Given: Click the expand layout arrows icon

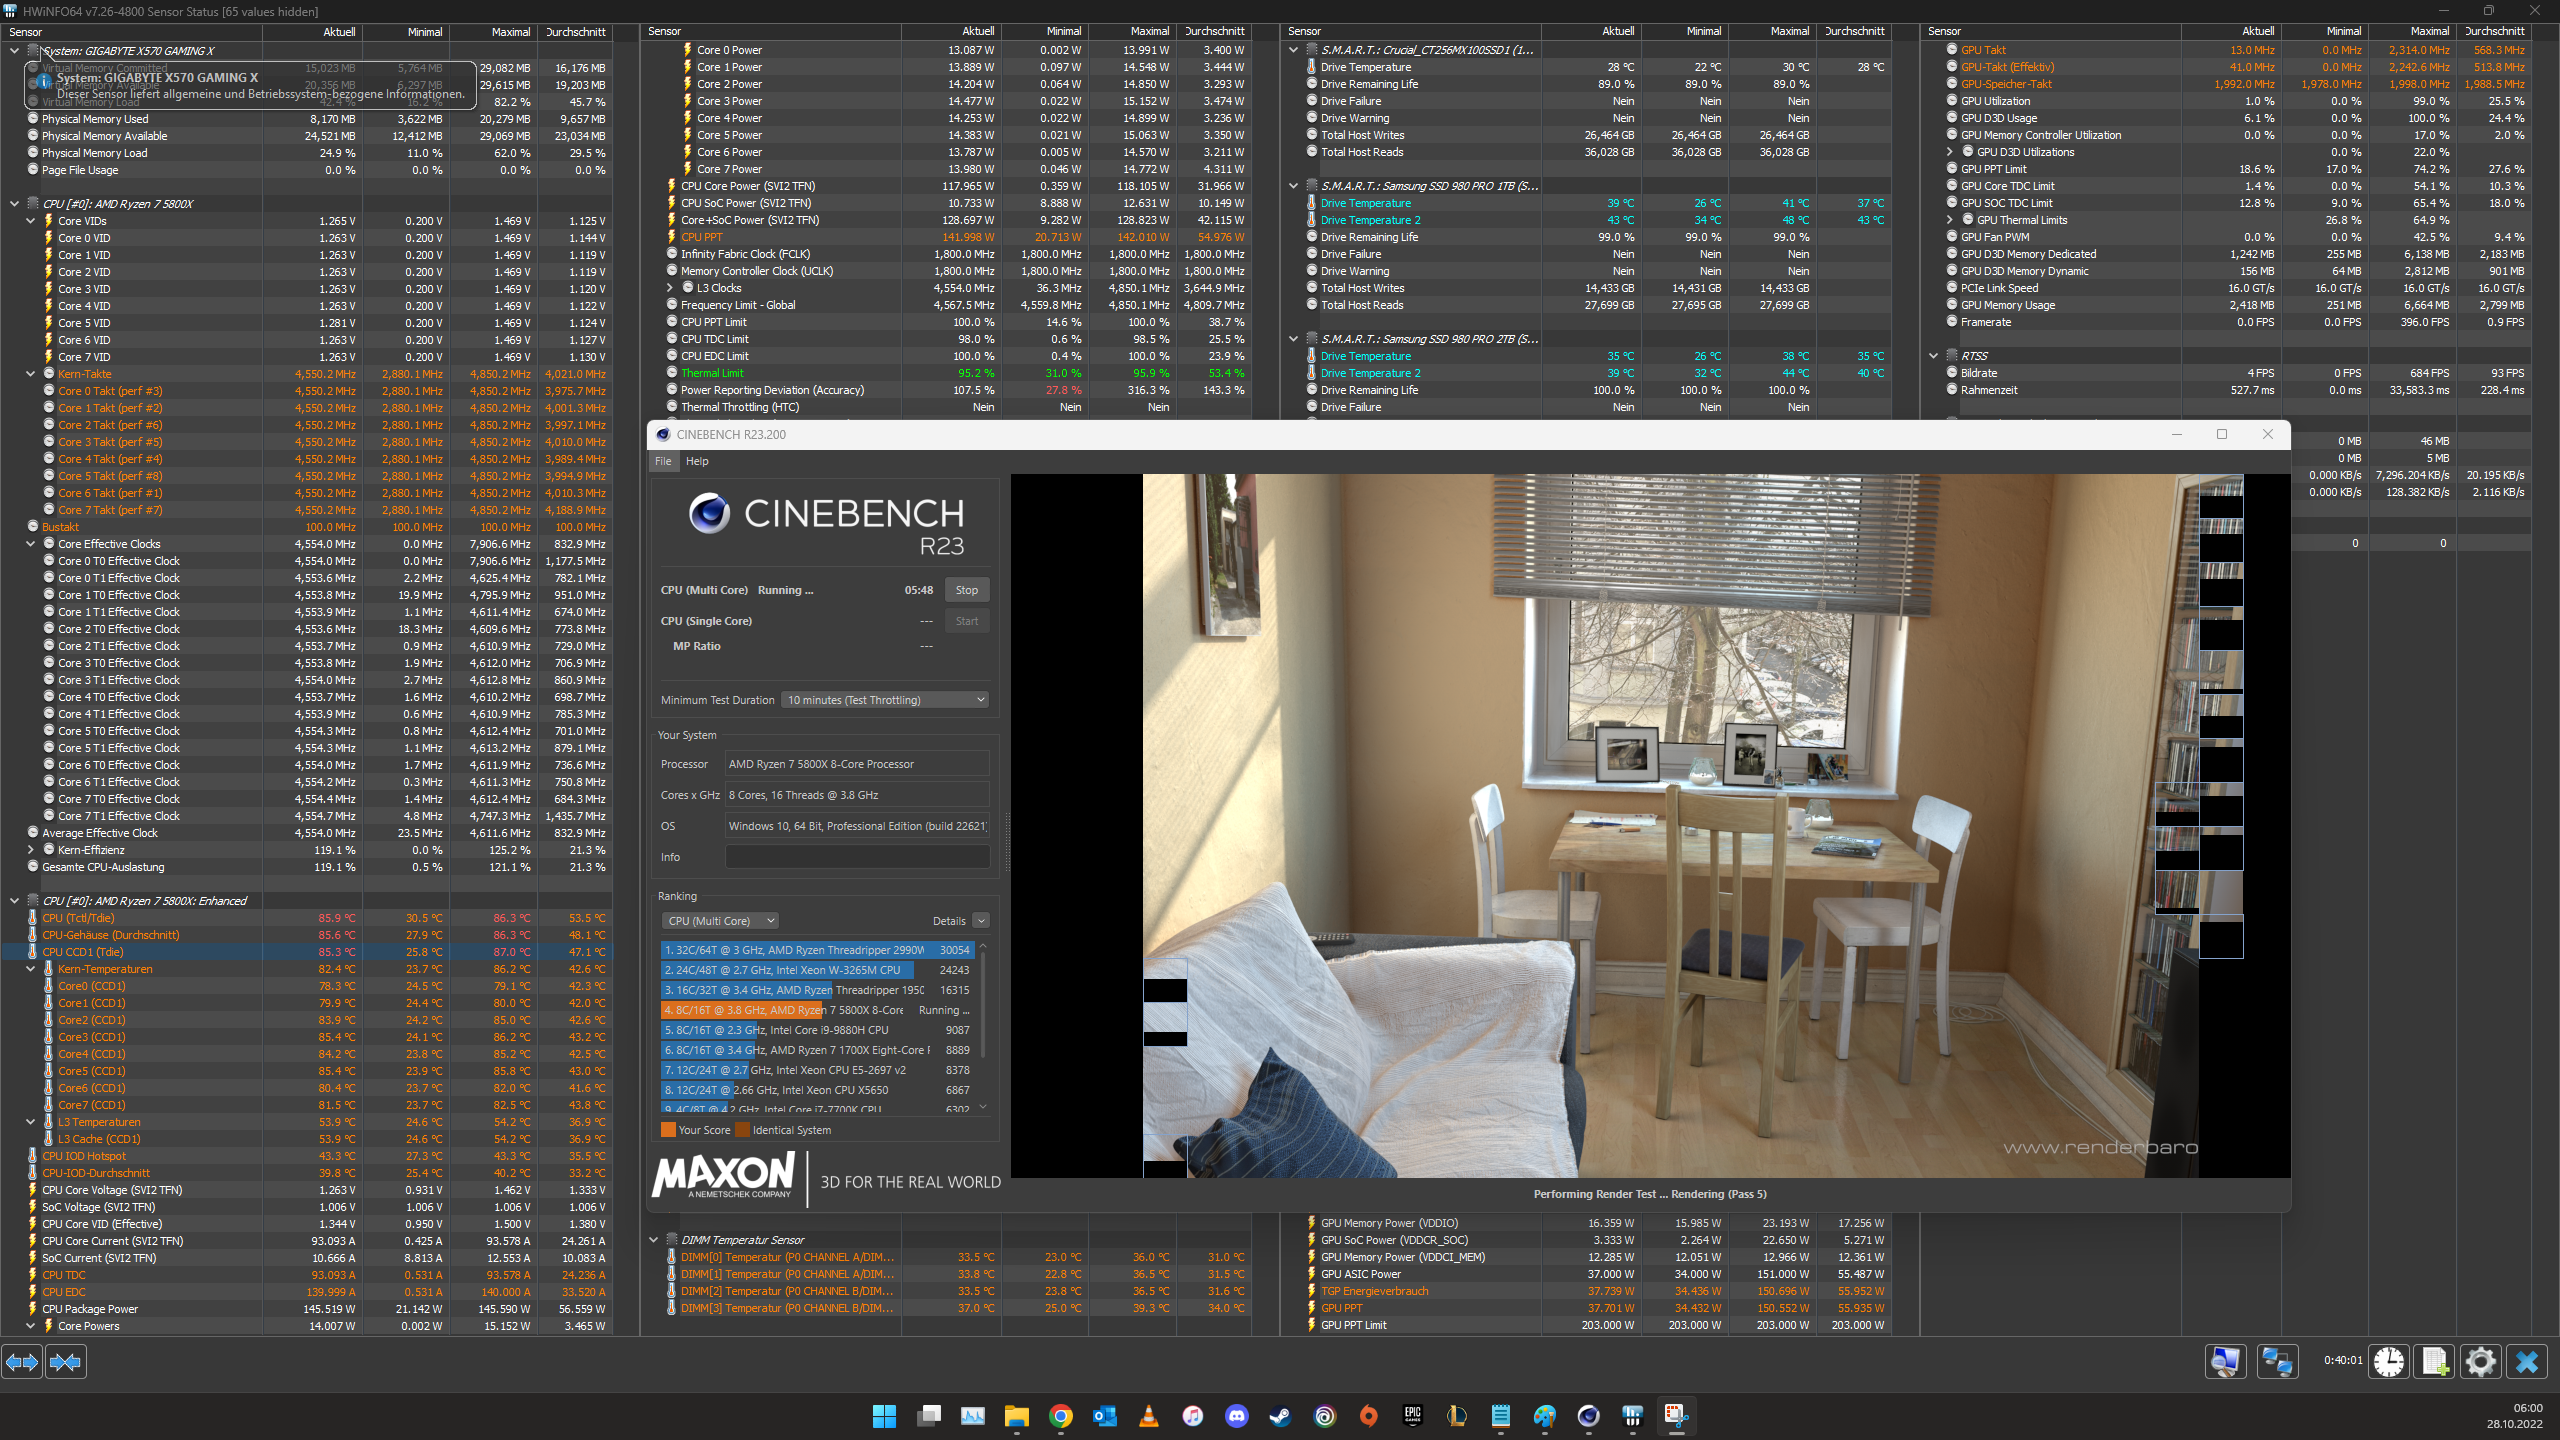Looking at the screenshot, I should [x=22, y=1362].
